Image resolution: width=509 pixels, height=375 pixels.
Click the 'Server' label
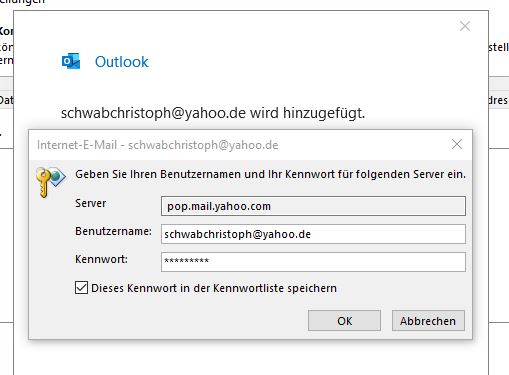coord(91,203)
